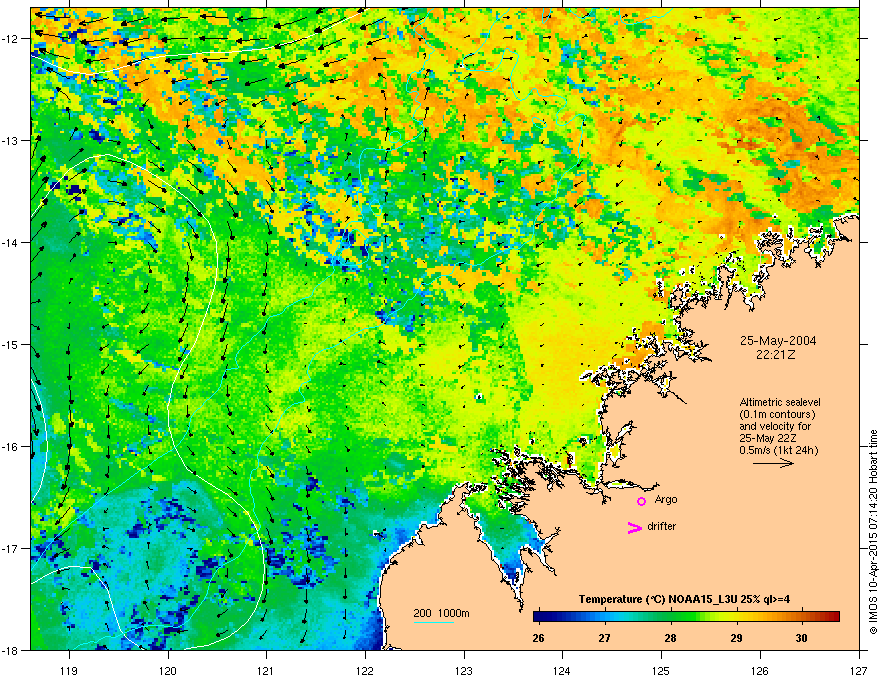The image size is (880, 680).
Task: Click the colorbar value 27
Action: [604, 638]
